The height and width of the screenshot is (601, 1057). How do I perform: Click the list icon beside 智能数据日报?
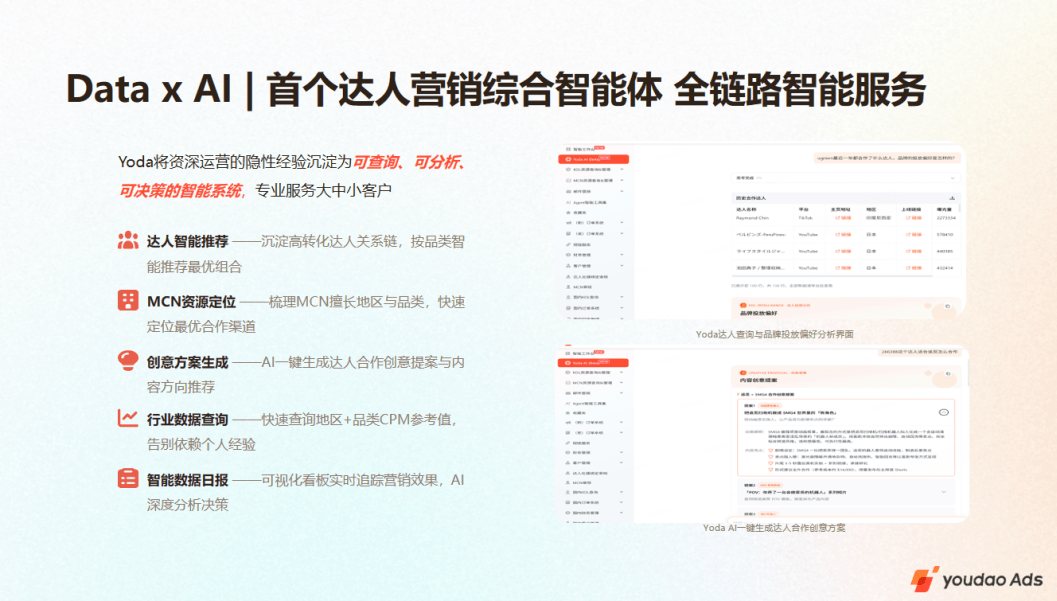(127, 478)
